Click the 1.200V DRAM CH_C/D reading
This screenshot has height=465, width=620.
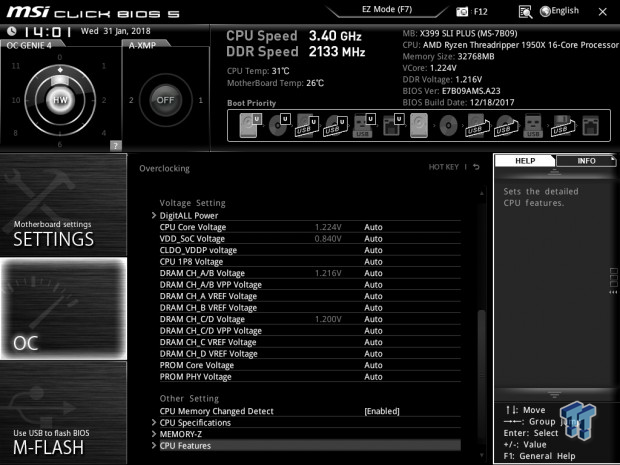click(328, 319)
